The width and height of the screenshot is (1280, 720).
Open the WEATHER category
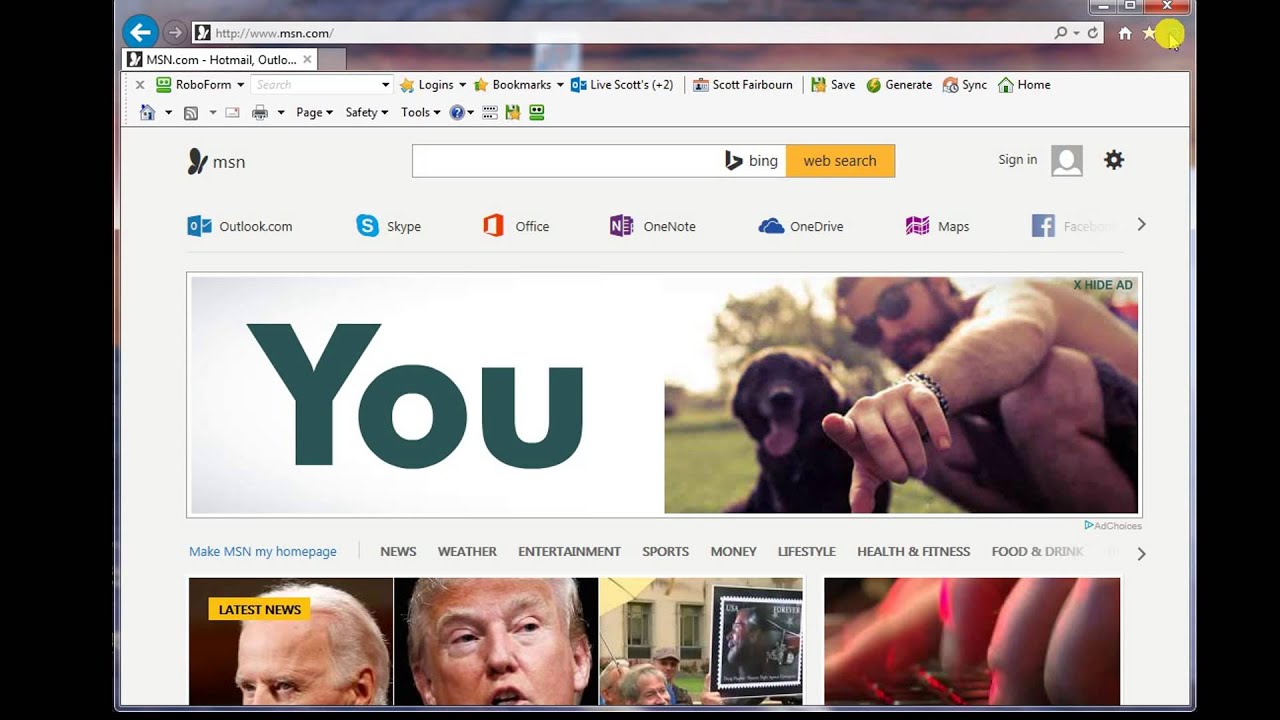tap(467, 551)
